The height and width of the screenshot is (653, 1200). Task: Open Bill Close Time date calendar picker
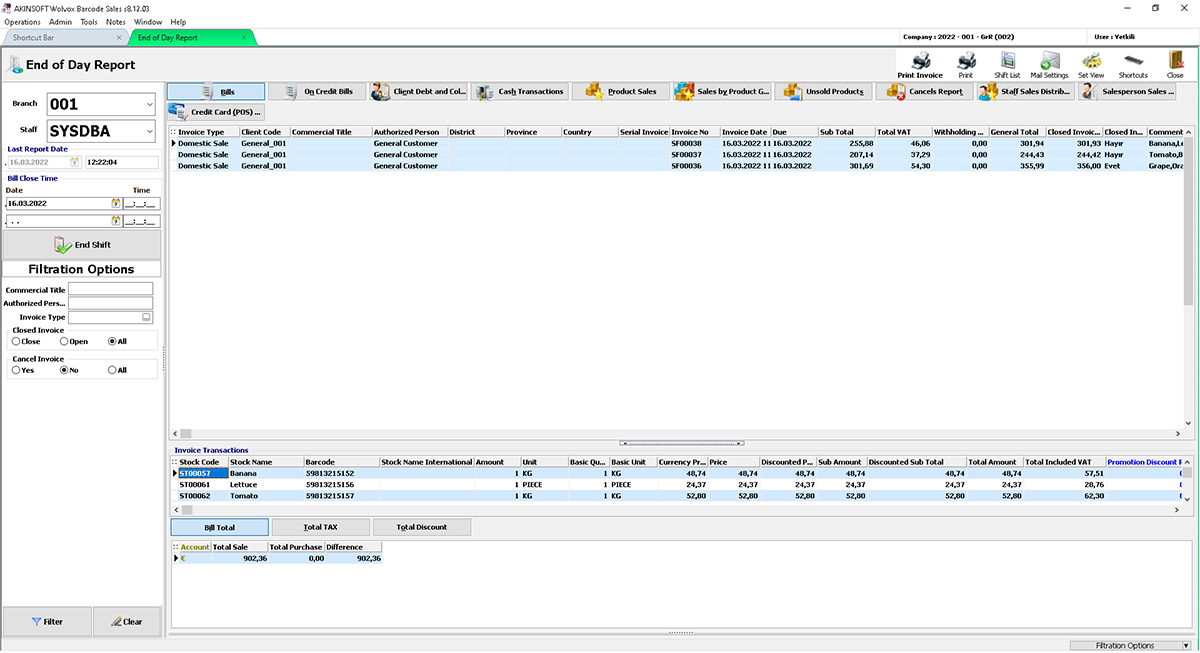[116, 203]
